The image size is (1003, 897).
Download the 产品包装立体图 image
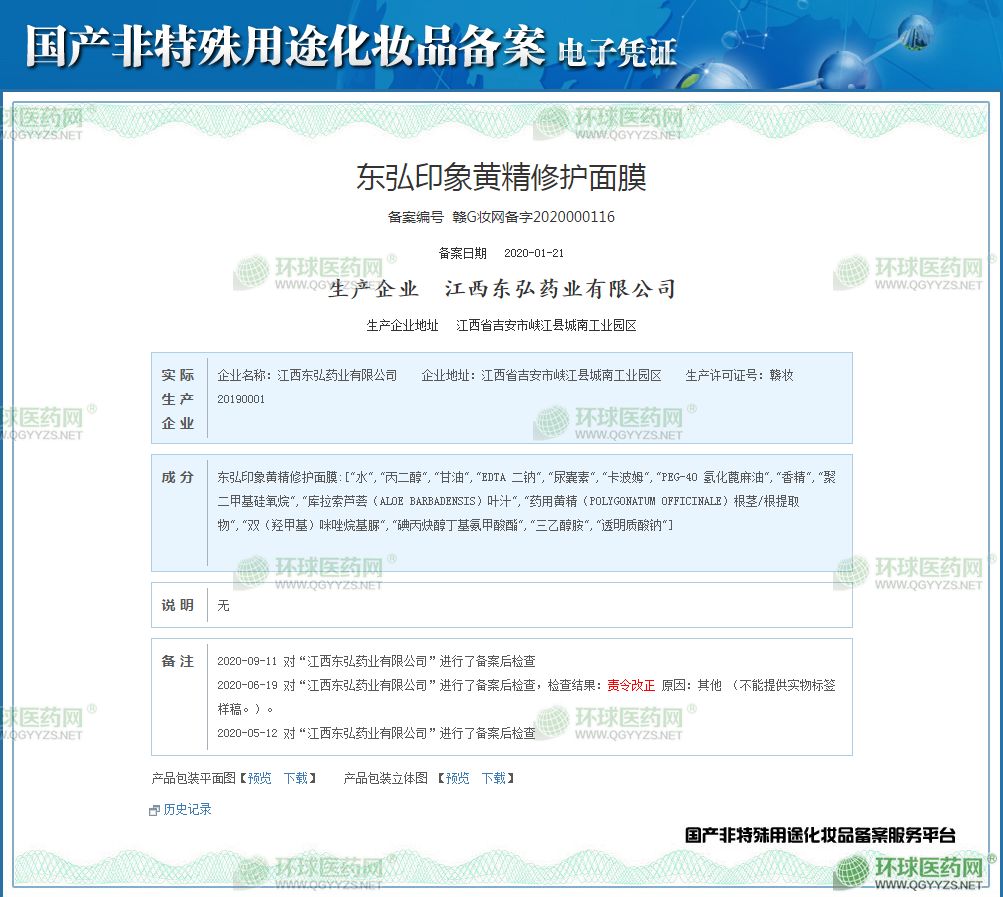[493, 778]
